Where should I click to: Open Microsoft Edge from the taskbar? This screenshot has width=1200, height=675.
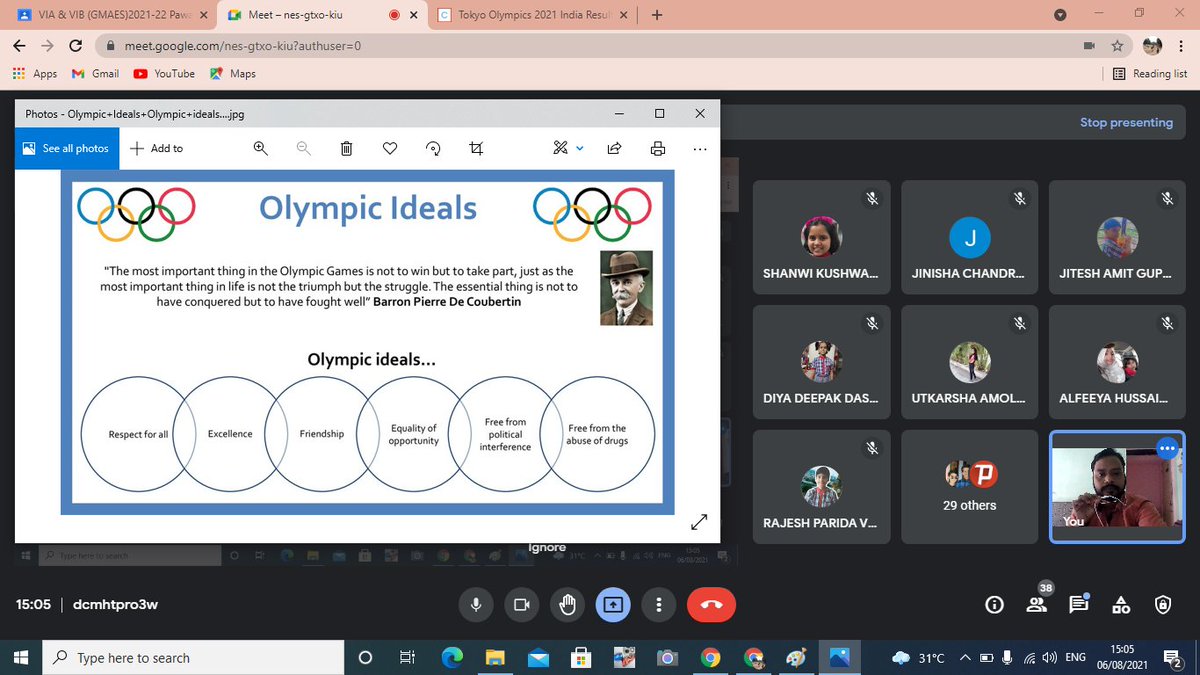pos(451,657)
